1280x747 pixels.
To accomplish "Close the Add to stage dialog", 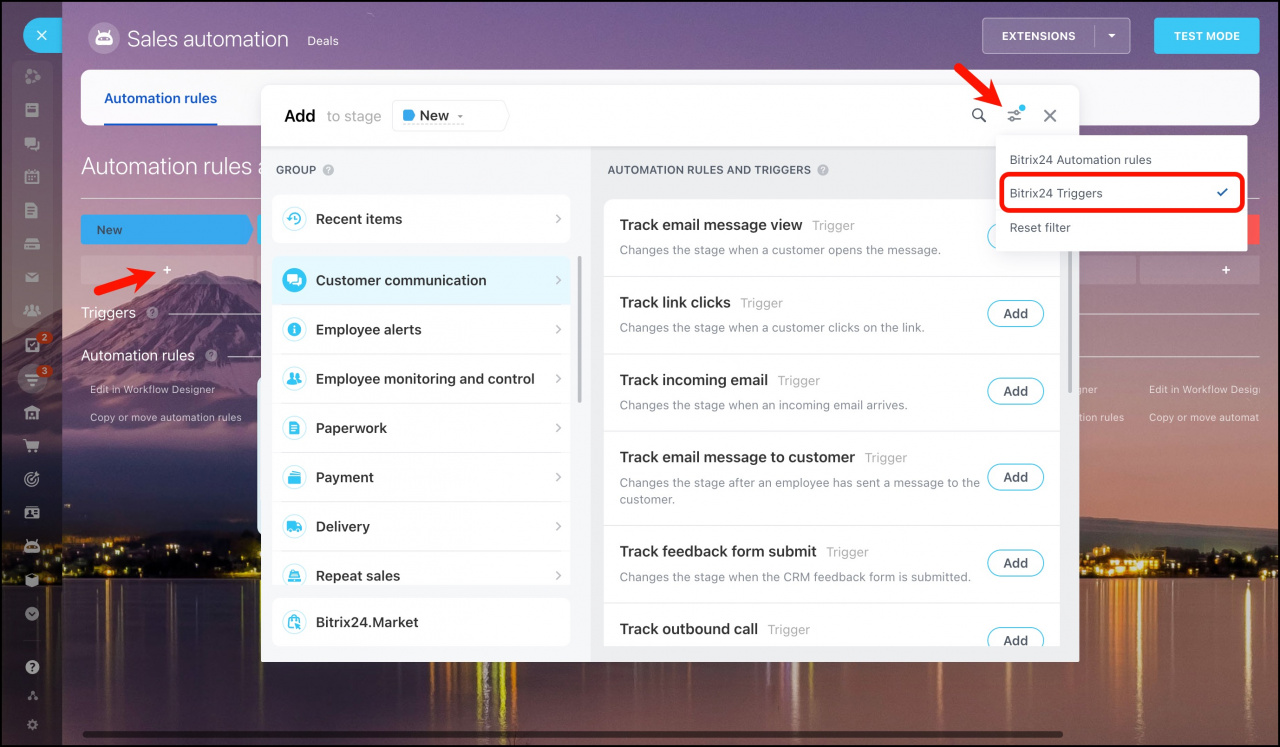I will click(1050, 115).
